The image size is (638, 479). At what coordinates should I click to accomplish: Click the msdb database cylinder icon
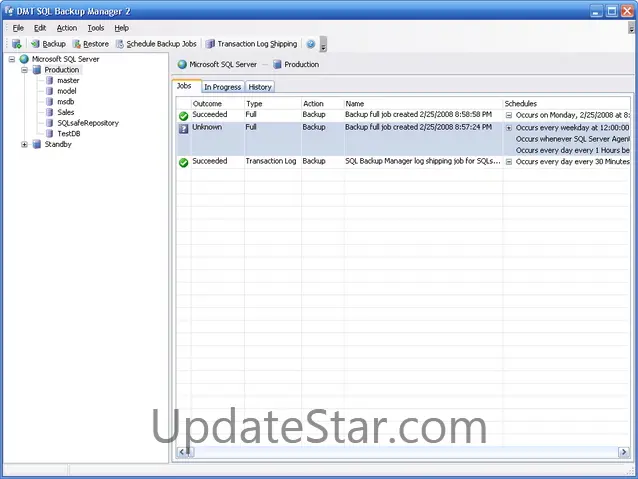pyautogui.click(x=50, y=102)
